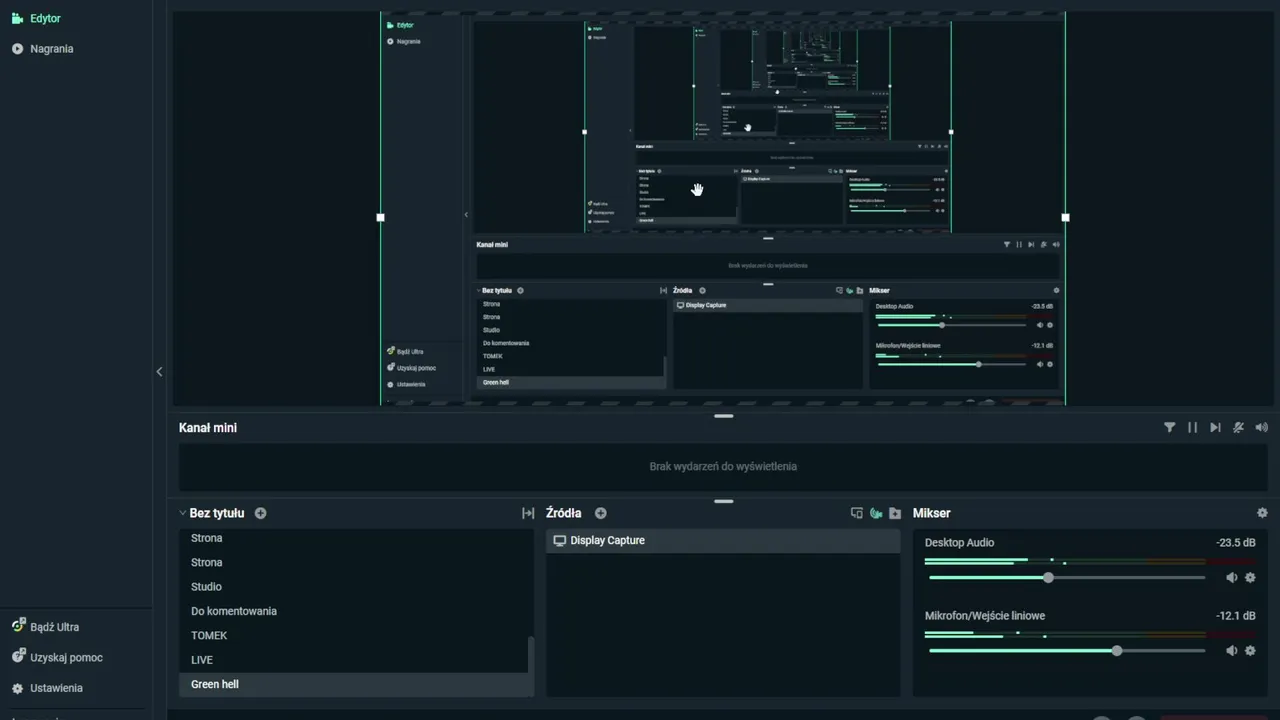Open Mikrofon/Wejście liniowe settings gear

1250,651
